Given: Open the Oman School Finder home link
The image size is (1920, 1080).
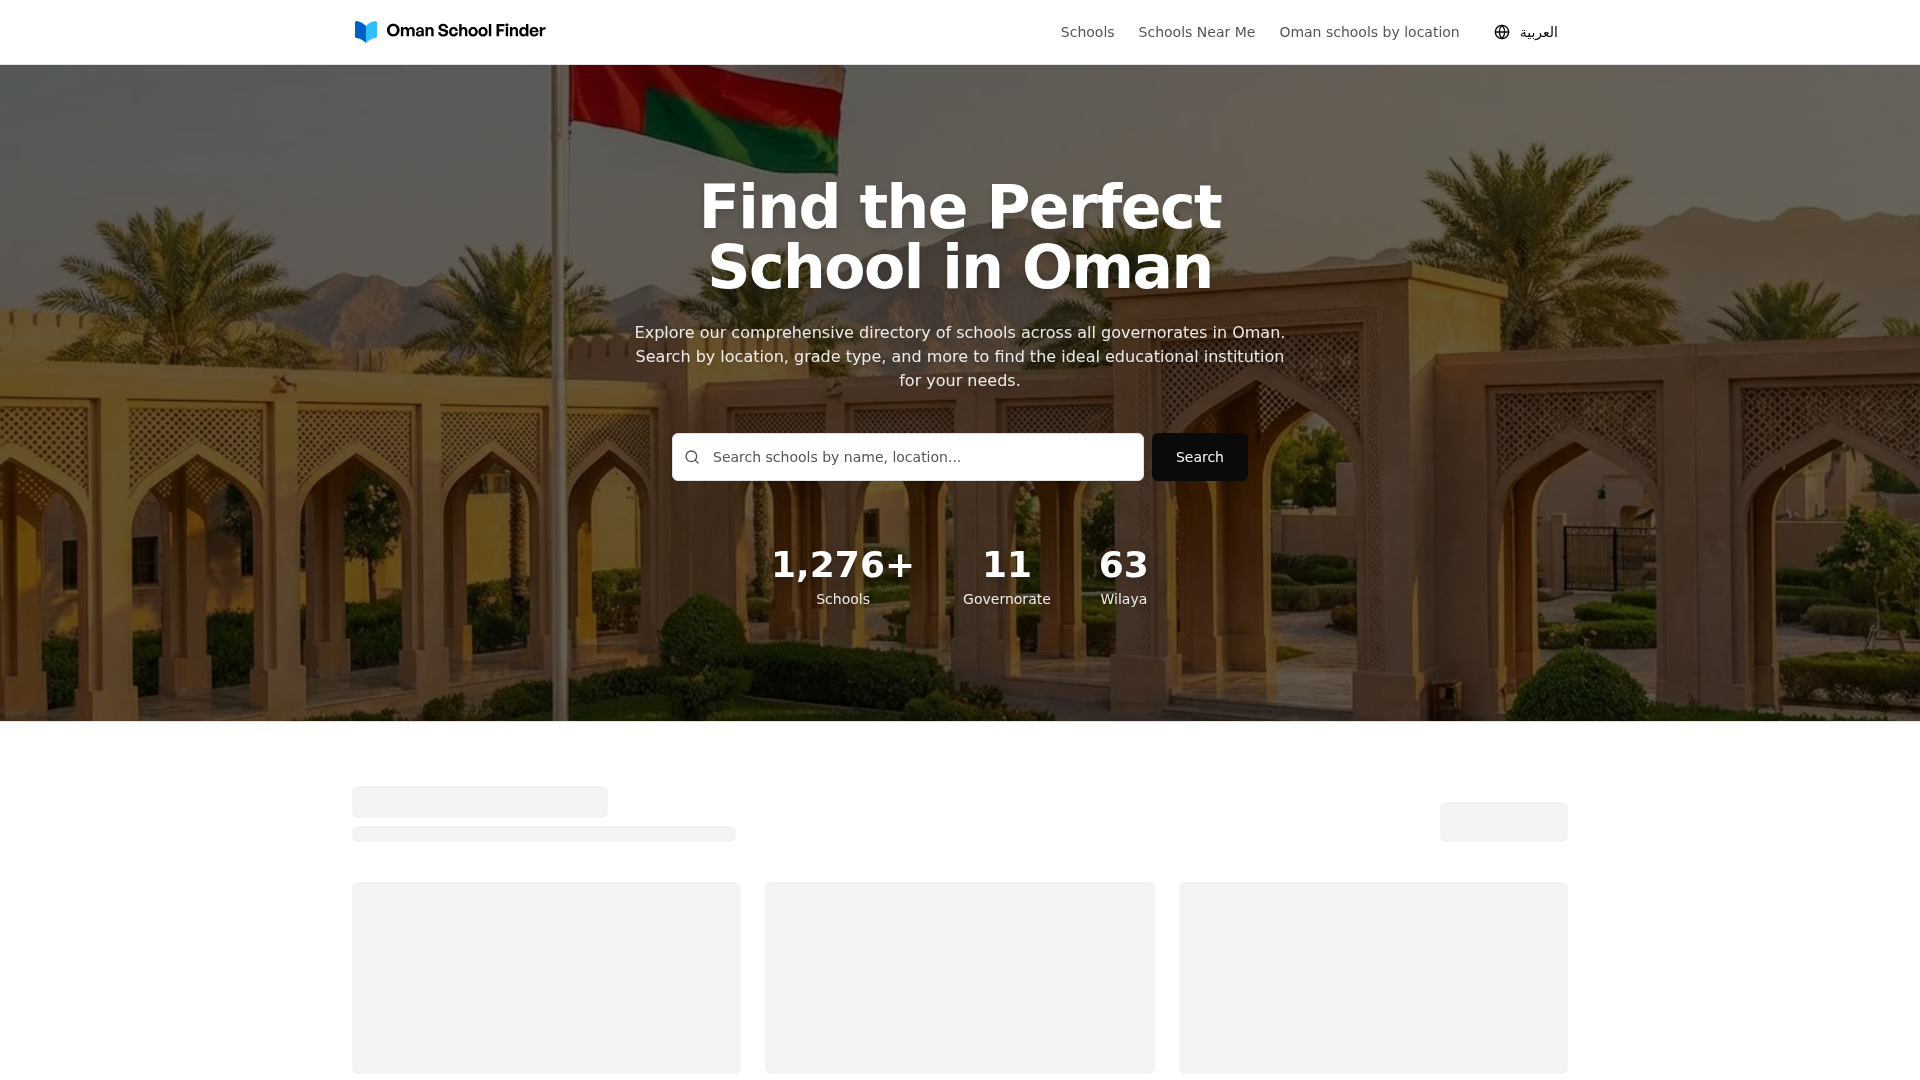Looking at the screenshot, I should click(x=450, y=31).
